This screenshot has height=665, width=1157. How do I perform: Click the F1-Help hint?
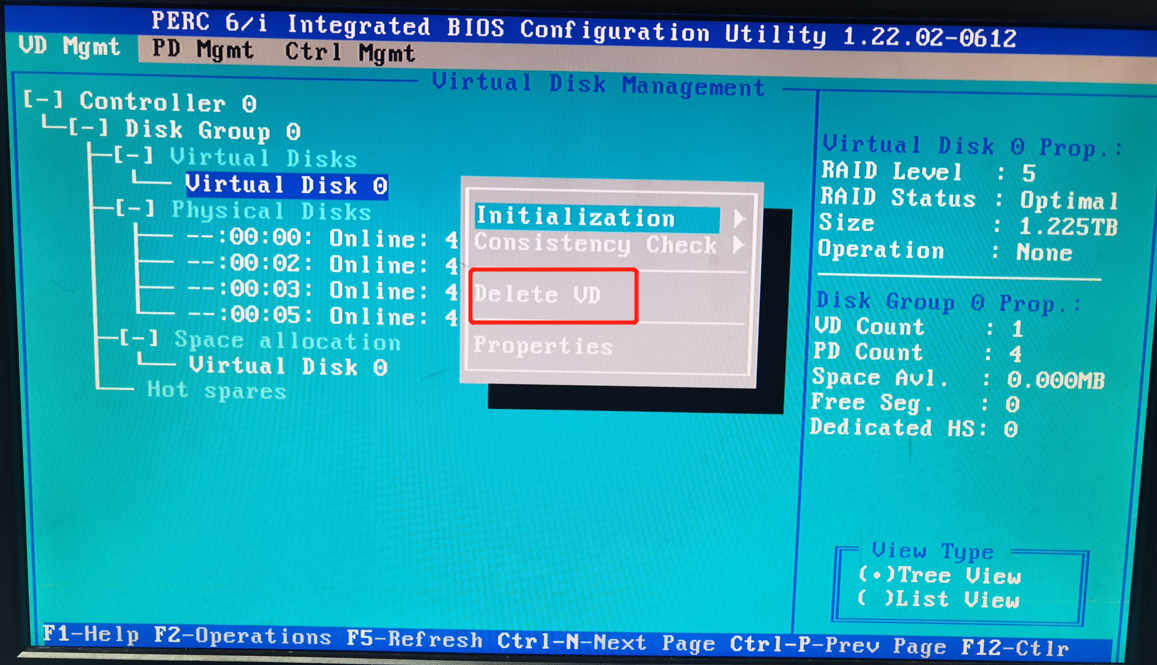[91, 634]
